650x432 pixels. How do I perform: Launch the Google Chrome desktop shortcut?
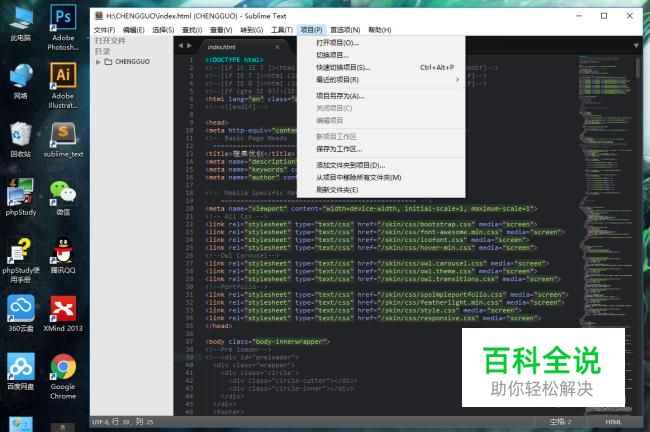(63, 376)
